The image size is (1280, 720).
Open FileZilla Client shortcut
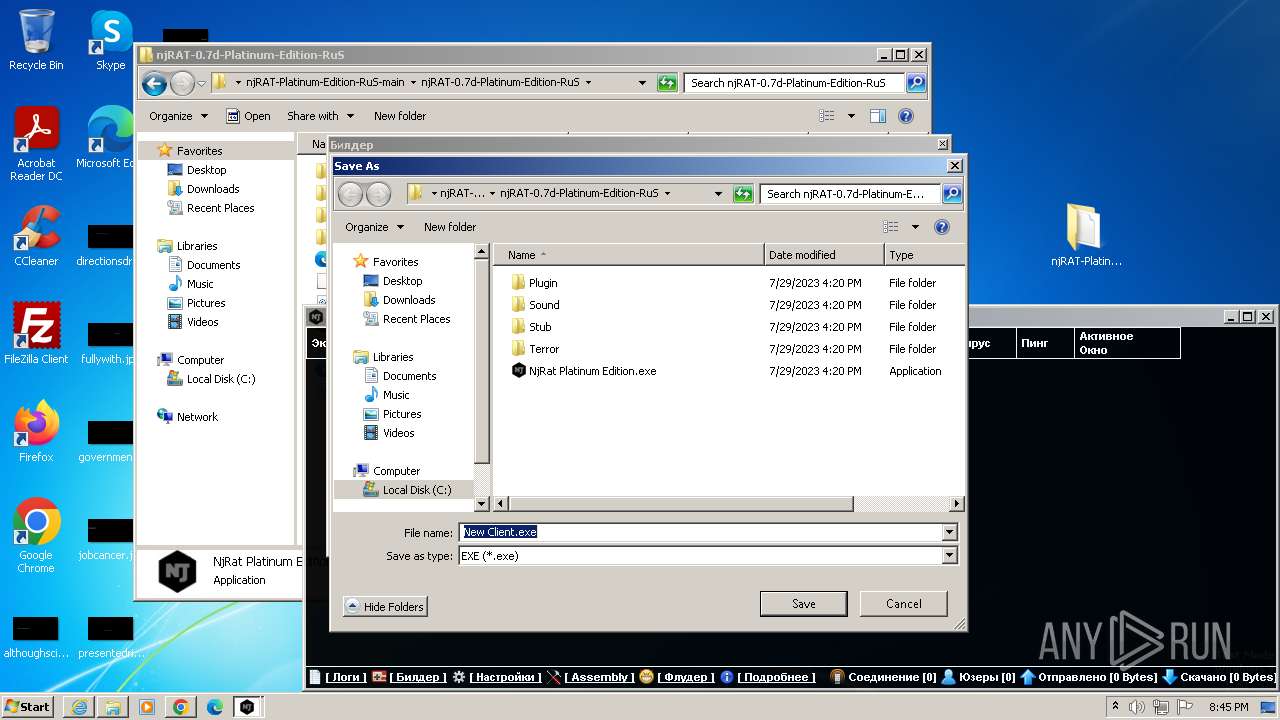click(36, 333)
